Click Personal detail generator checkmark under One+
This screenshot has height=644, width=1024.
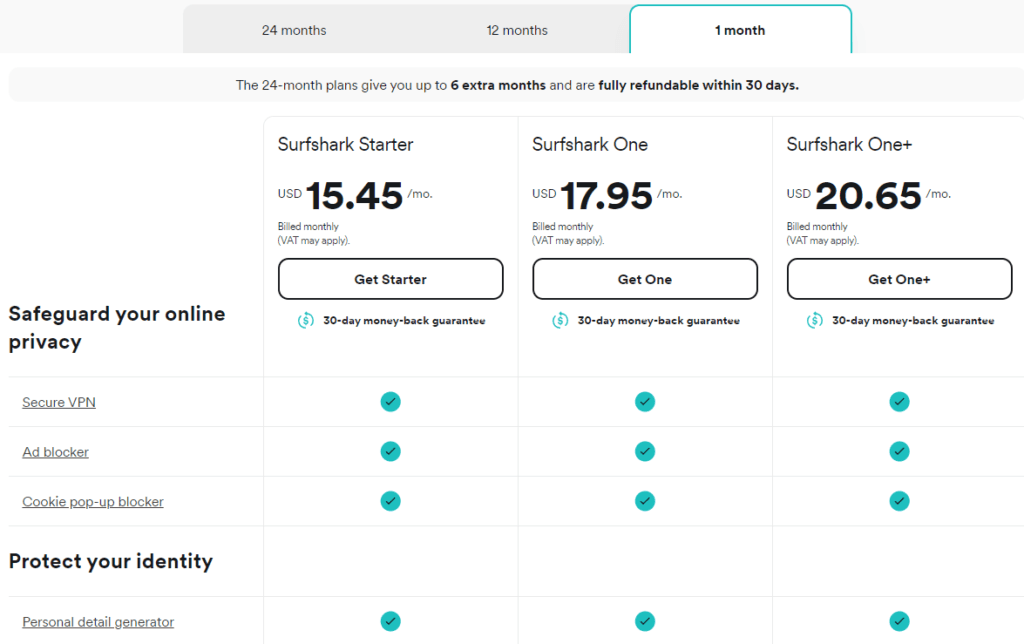[899, 621]
